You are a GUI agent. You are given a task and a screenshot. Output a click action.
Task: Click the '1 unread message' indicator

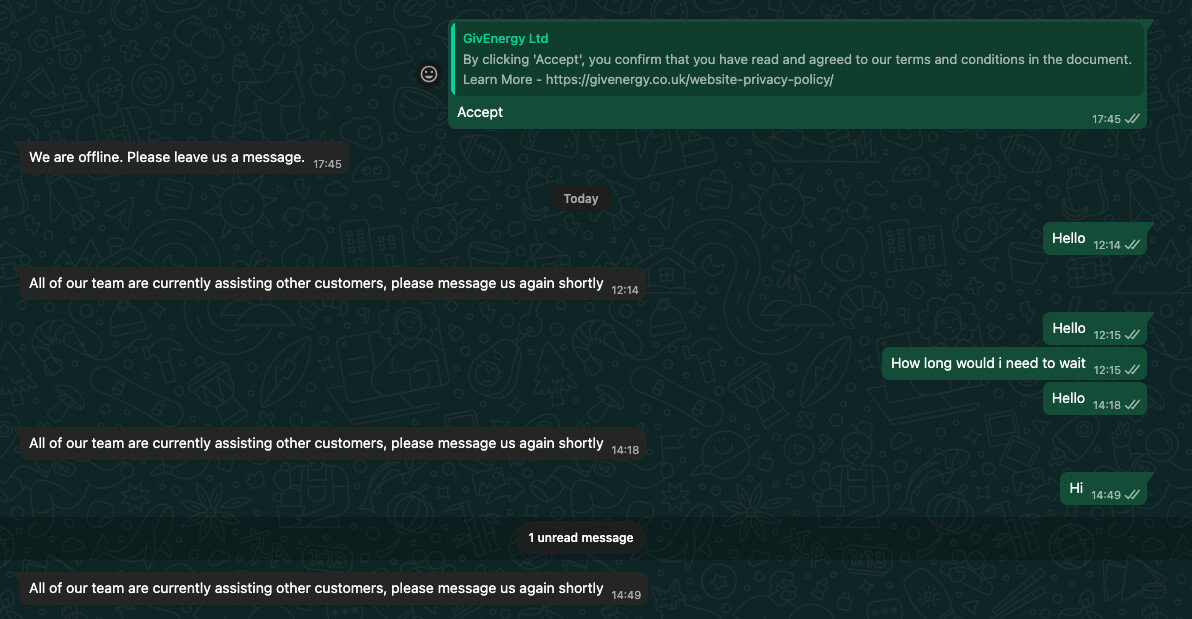[x=581, y=538]
